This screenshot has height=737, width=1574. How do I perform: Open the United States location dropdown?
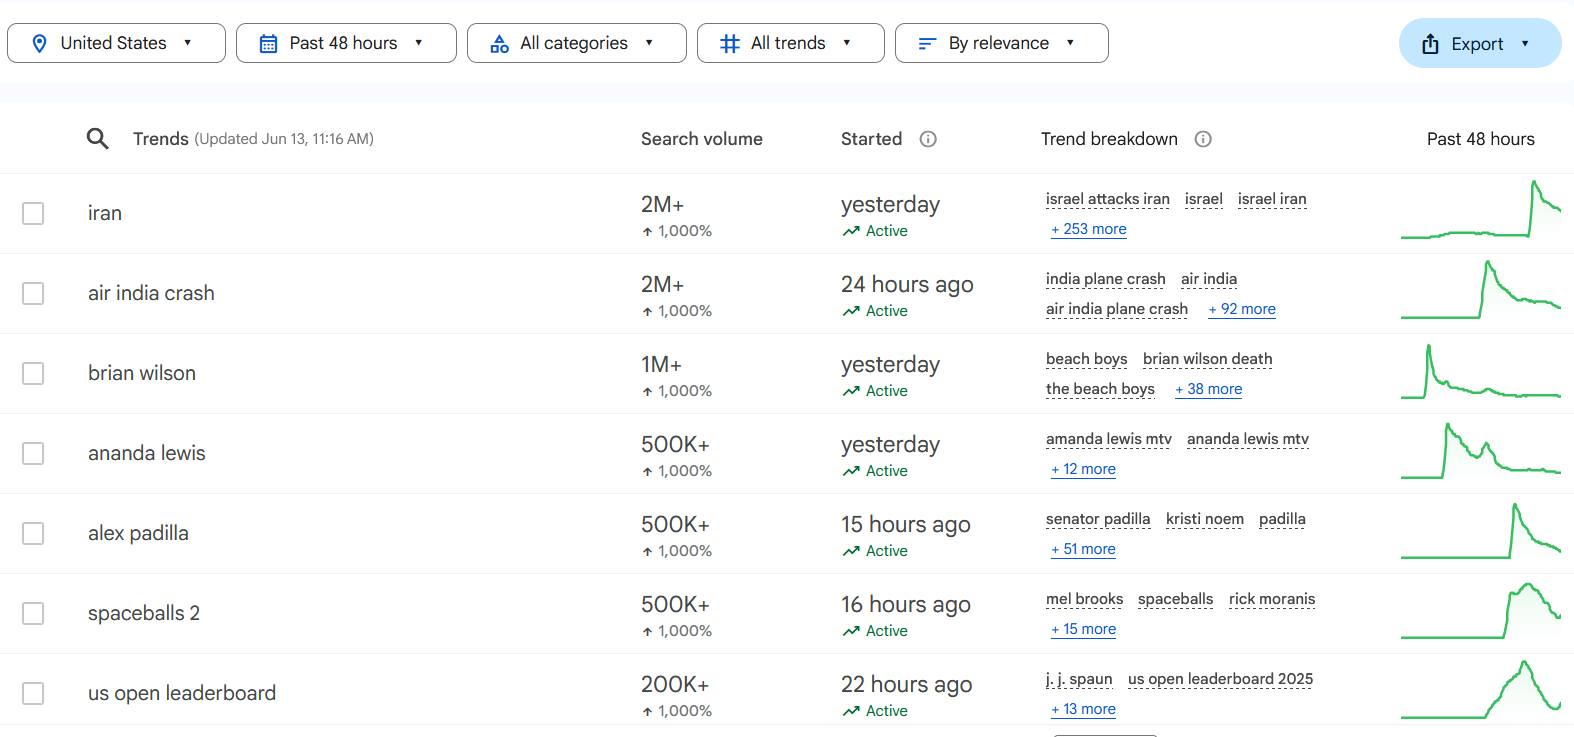(116, 43)
